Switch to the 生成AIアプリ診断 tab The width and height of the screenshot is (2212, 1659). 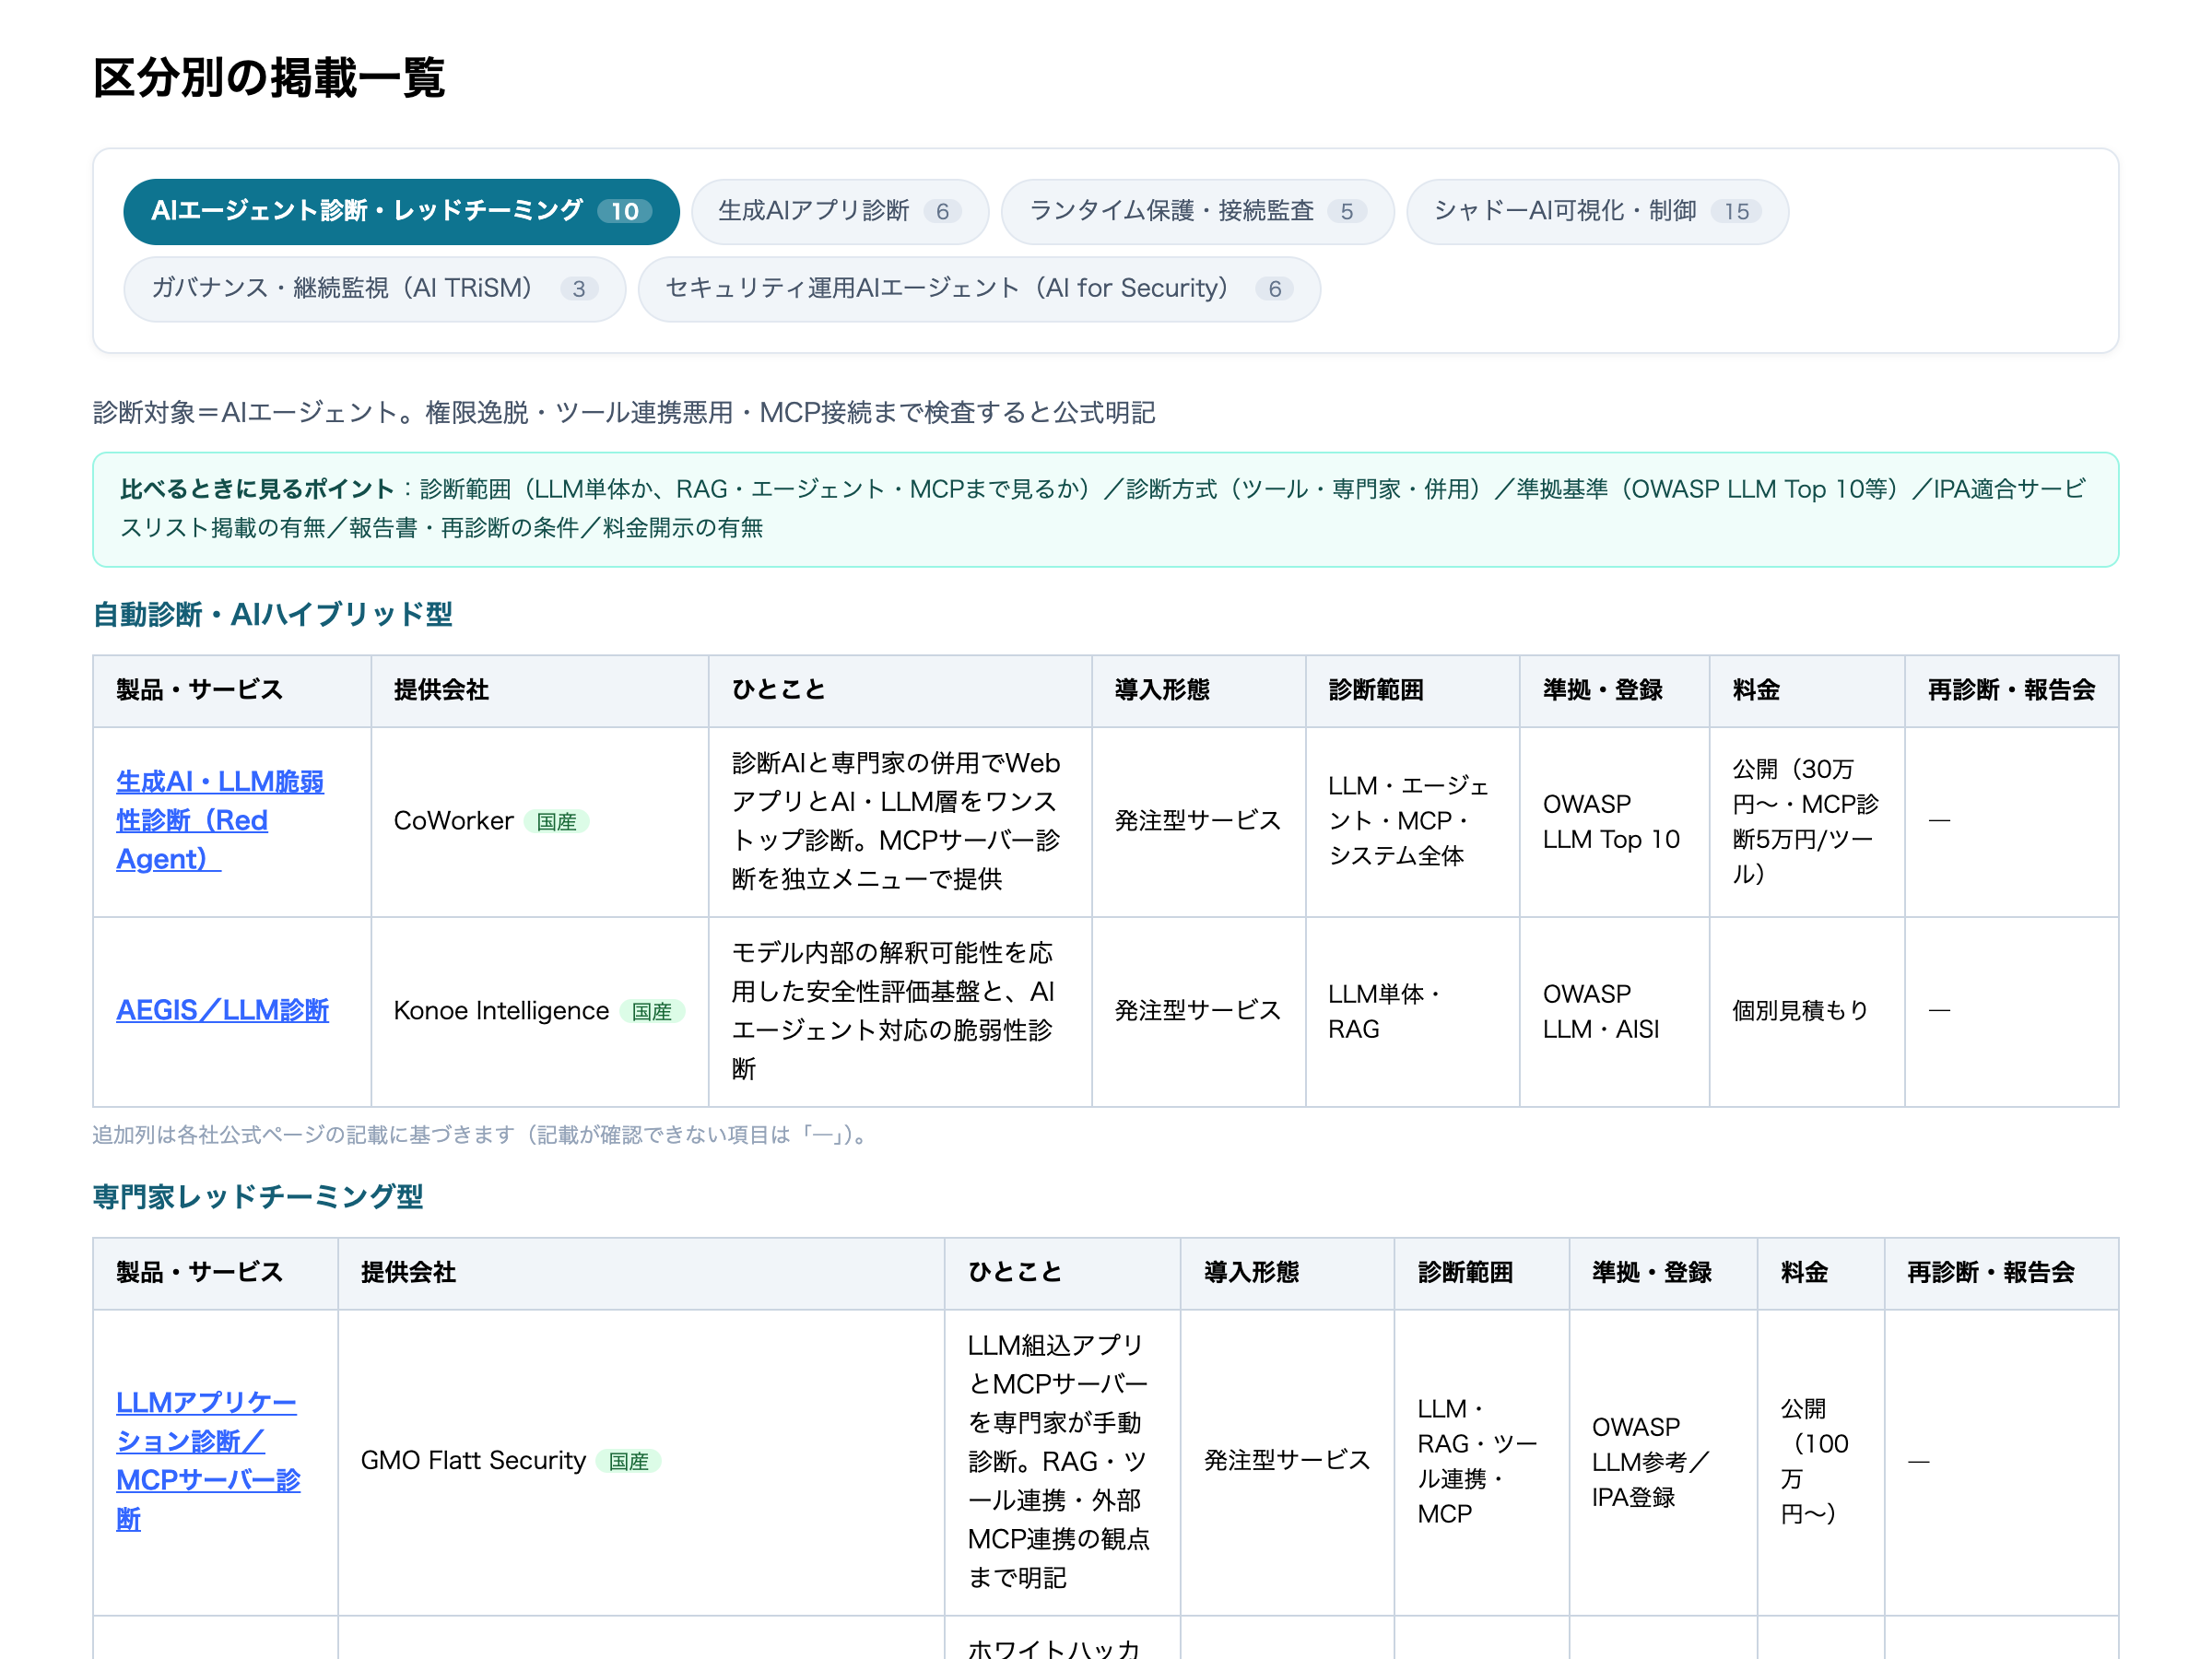tap(840, 211)
